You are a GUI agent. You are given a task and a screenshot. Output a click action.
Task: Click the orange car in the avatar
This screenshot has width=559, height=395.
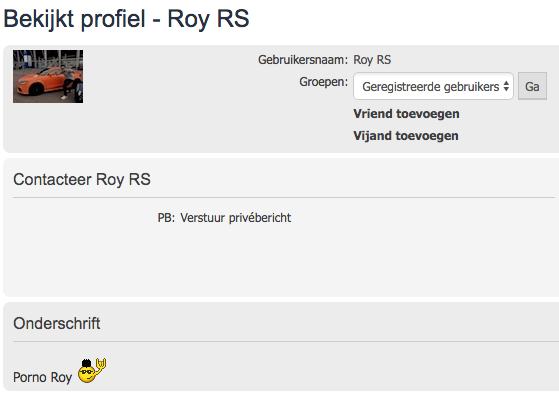coord(45,81)
